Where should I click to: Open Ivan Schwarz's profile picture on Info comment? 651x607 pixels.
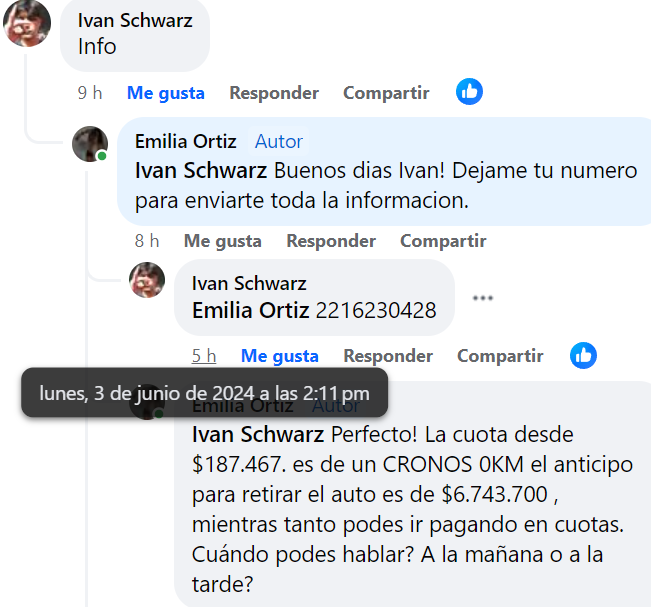pos(27,23)
